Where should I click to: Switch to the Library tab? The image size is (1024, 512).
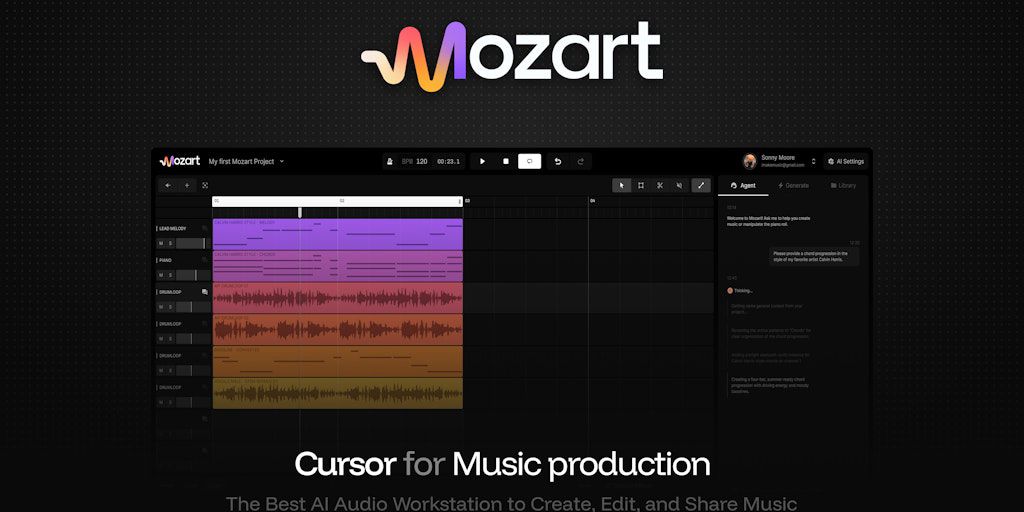pyautogui.click(x=843, y=185)
